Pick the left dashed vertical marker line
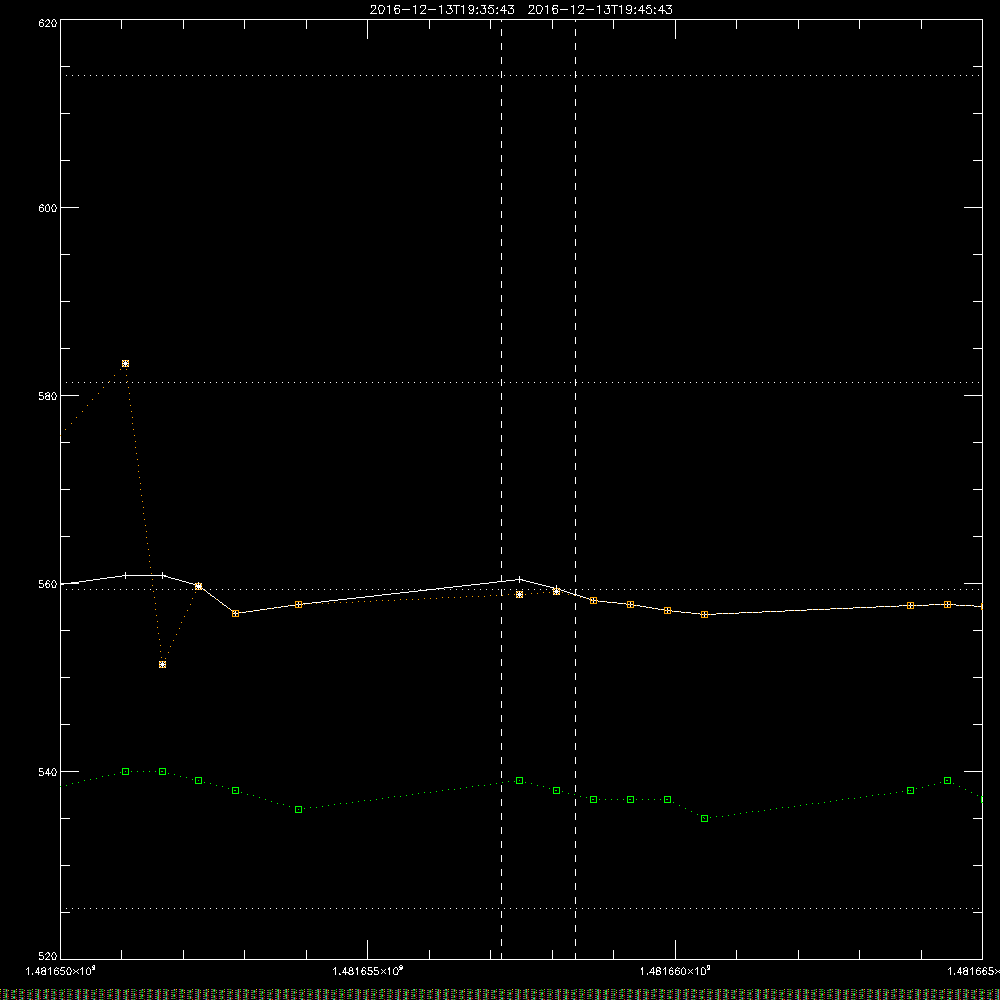The width and height of the screenshot is (1000, 1000). point(501,489)
